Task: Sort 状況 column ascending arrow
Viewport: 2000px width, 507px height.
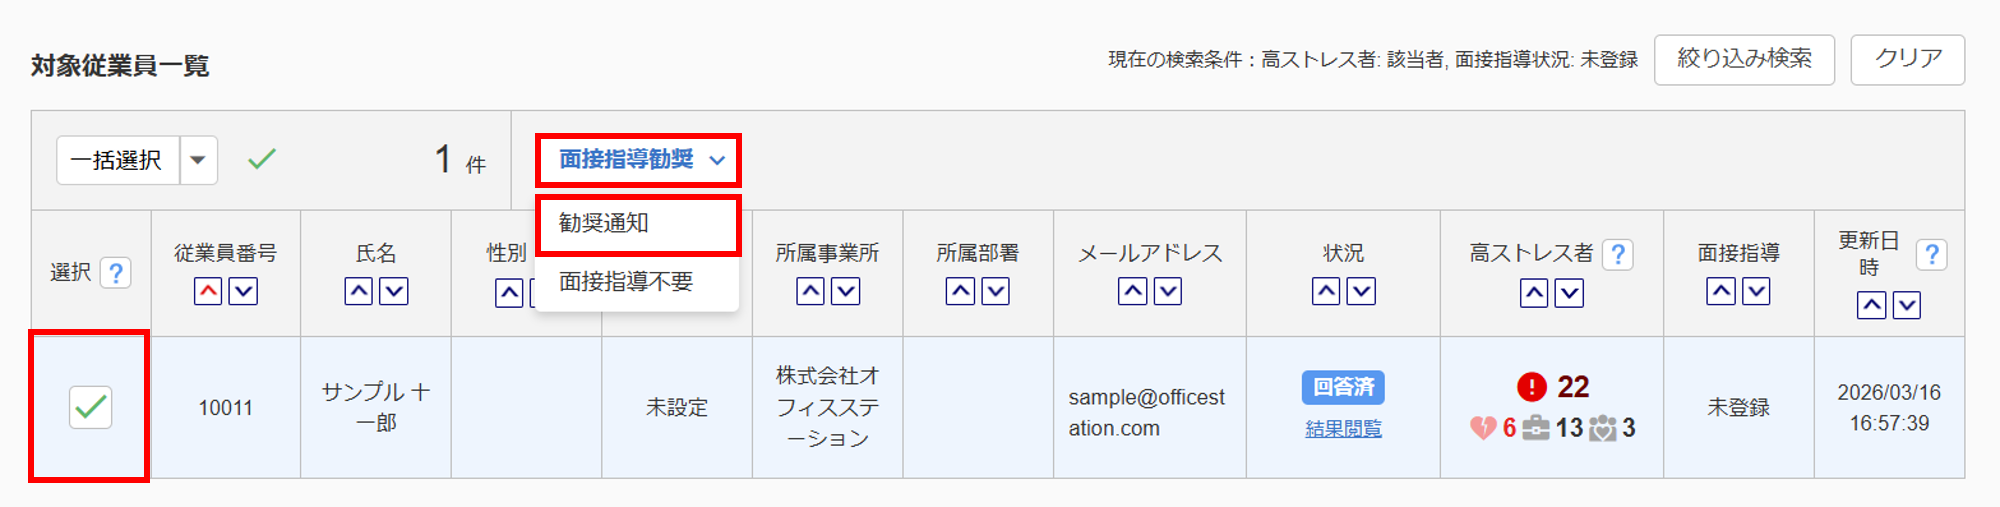Action: (x=1326, y=291)
